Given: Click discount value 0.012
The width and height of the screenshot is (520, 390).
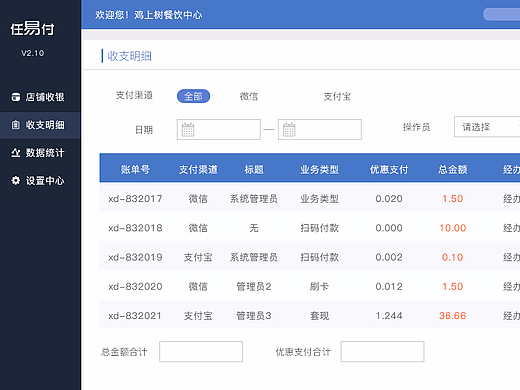Looking at the screenshot, I should click(389, 286).
